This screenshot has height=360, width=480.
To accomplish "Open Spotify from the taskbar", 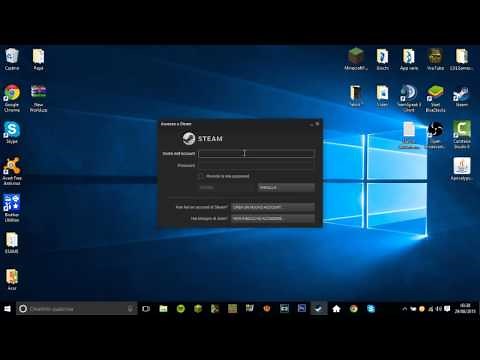I will pos(181,309).
